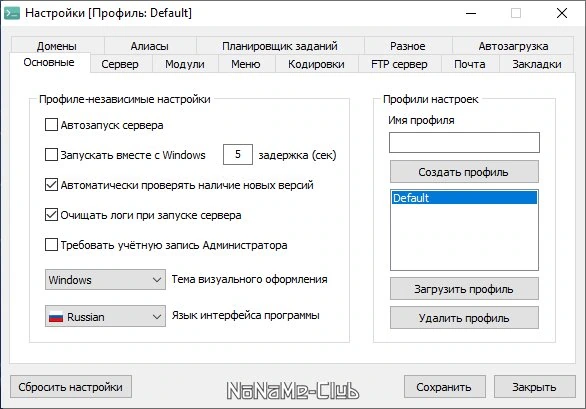Switch to the Сервер tab
The image size is (586, 409).
click(120, 64)
